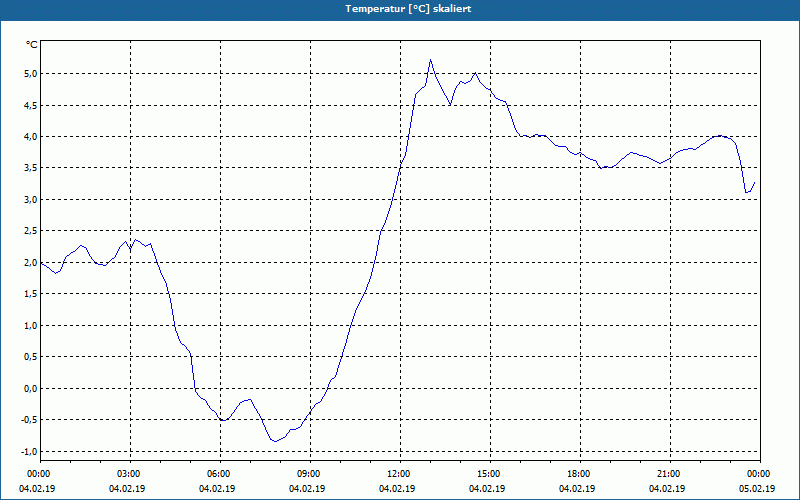Viewport: 800px width, 500px height.
Task: Click the "21:00" time label
Action: [x=668, y=474]
